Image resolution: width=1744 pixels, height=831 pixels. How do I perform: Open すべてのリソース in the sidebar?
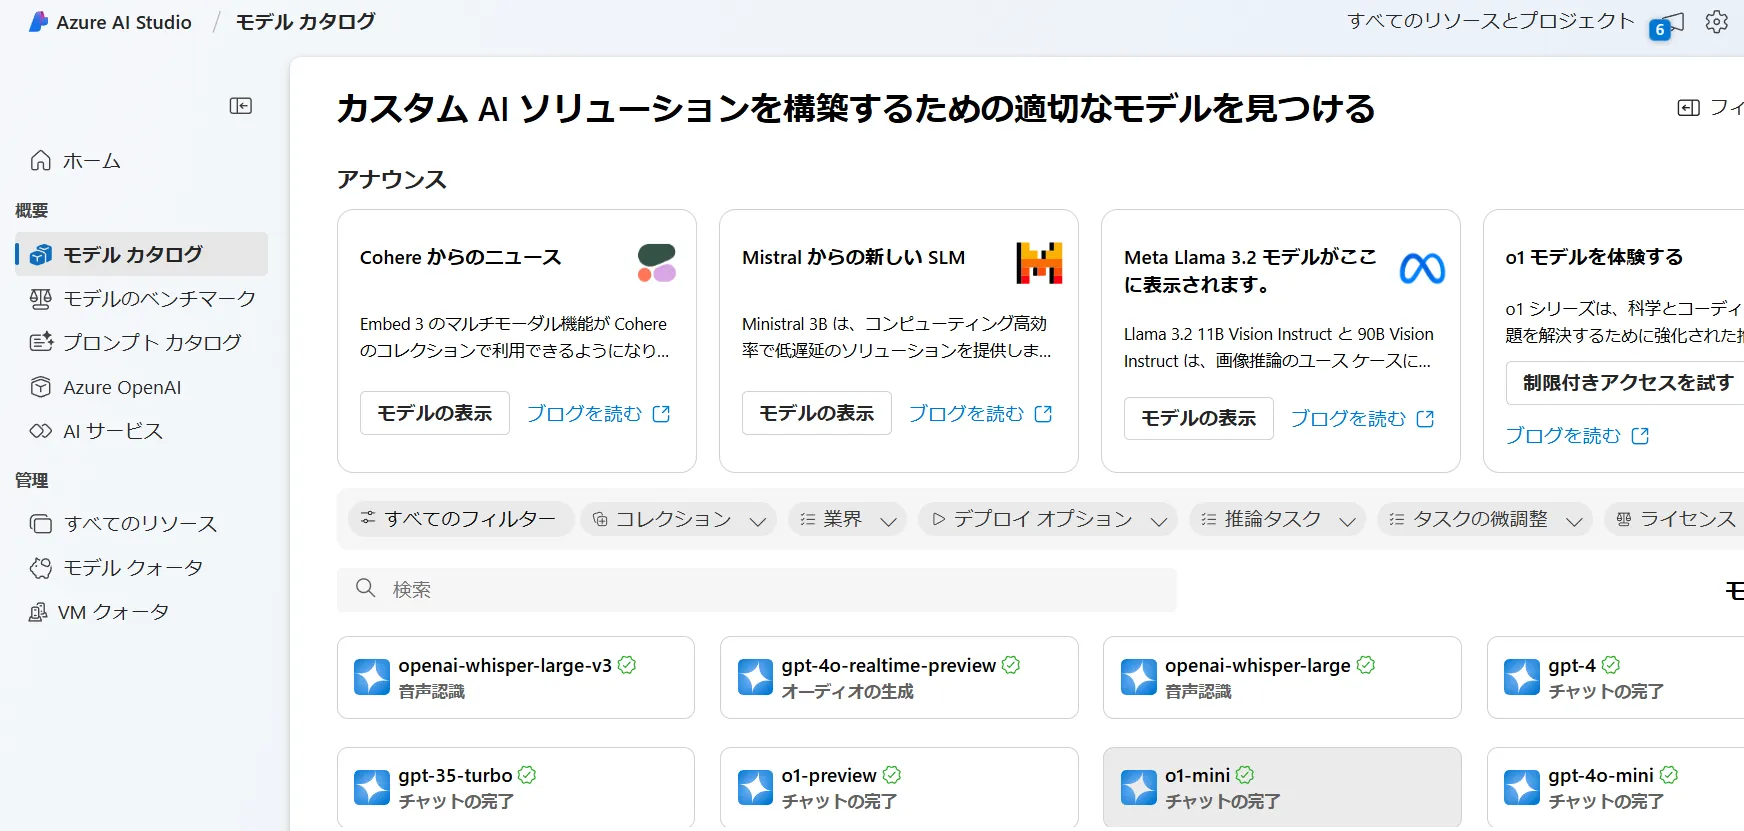click(141, 524)
